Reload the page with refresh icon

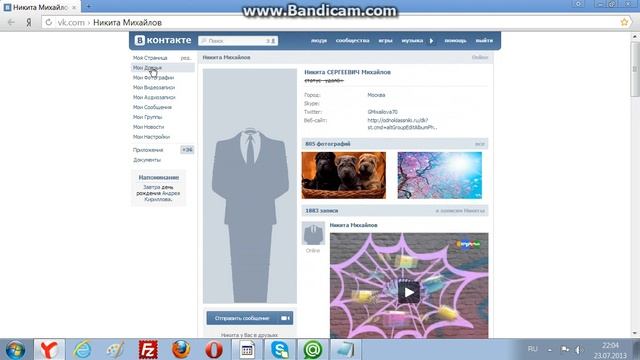click(x=49, y=22)
